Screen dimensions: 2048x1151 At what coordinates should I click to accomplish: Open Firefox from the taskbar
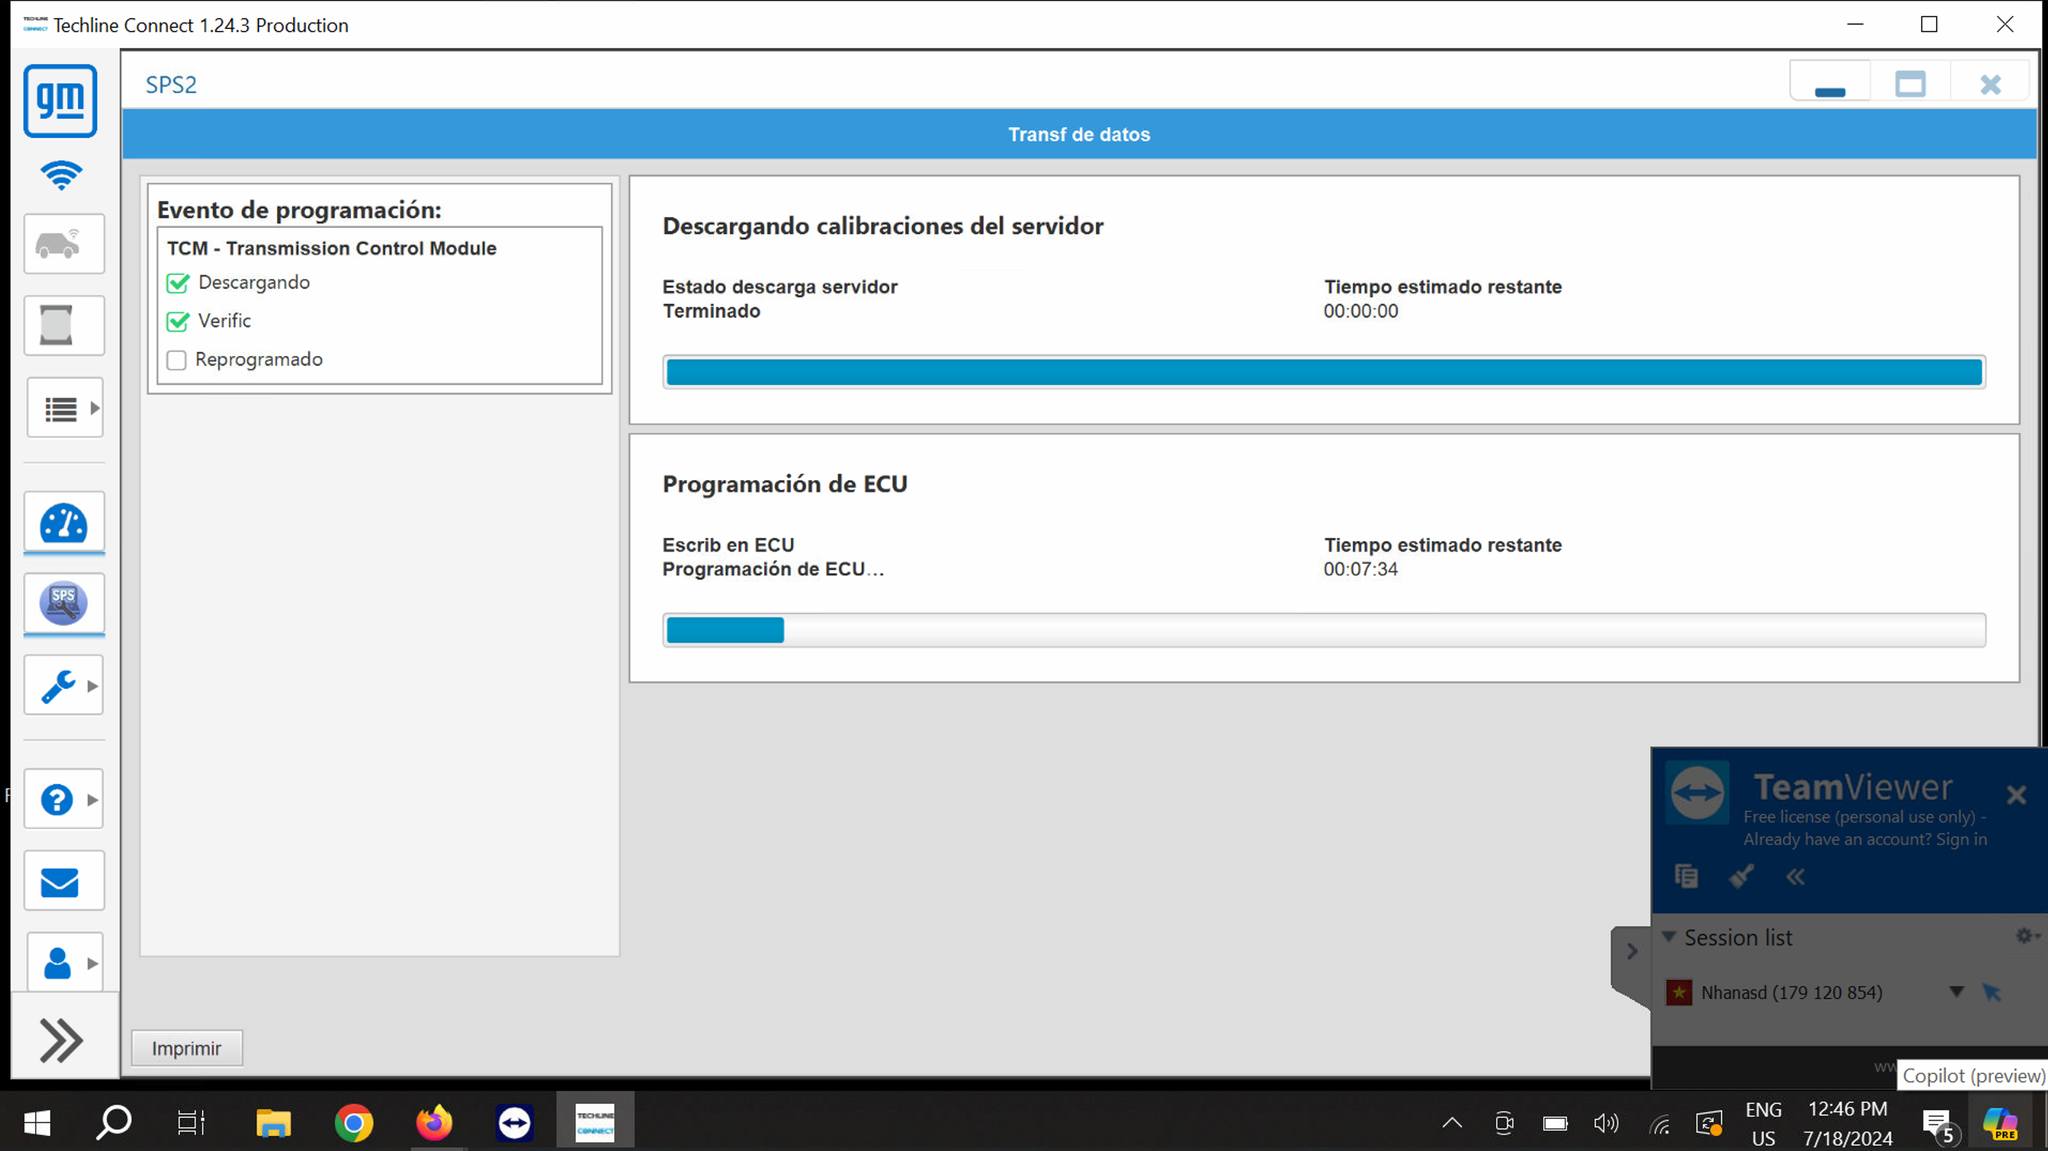(x=434, y=1123)
